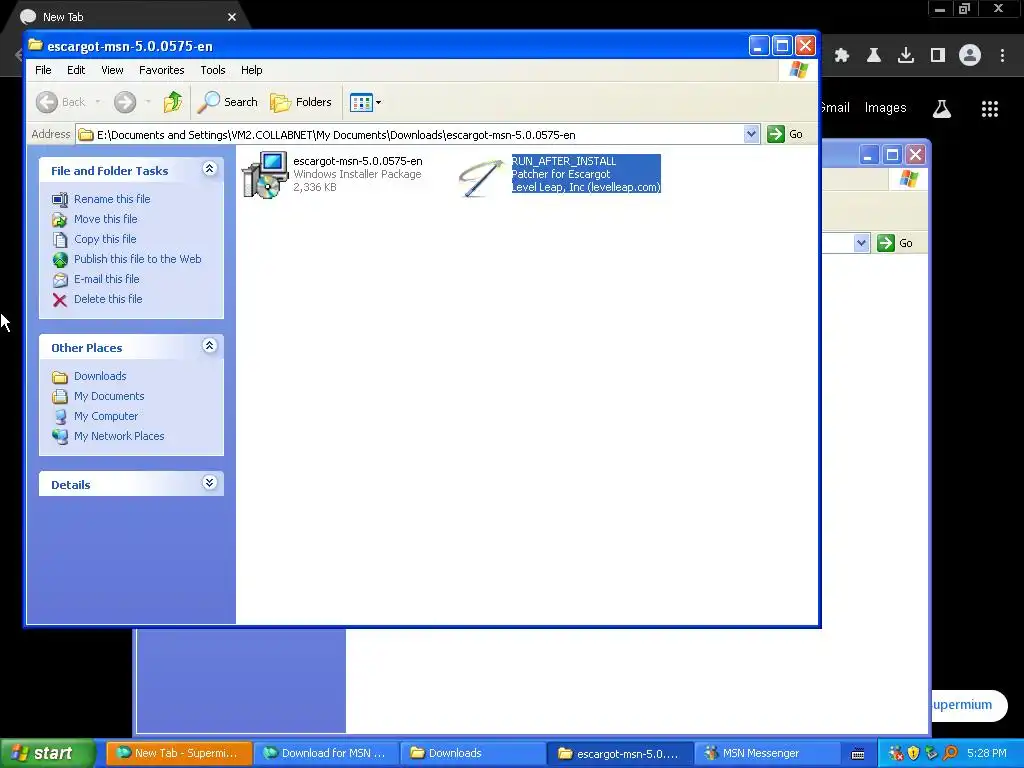The height and width of the screenshot is (768, 1024).
Task: Open My Computer in Other Places
Action: (x=106, y=416)
